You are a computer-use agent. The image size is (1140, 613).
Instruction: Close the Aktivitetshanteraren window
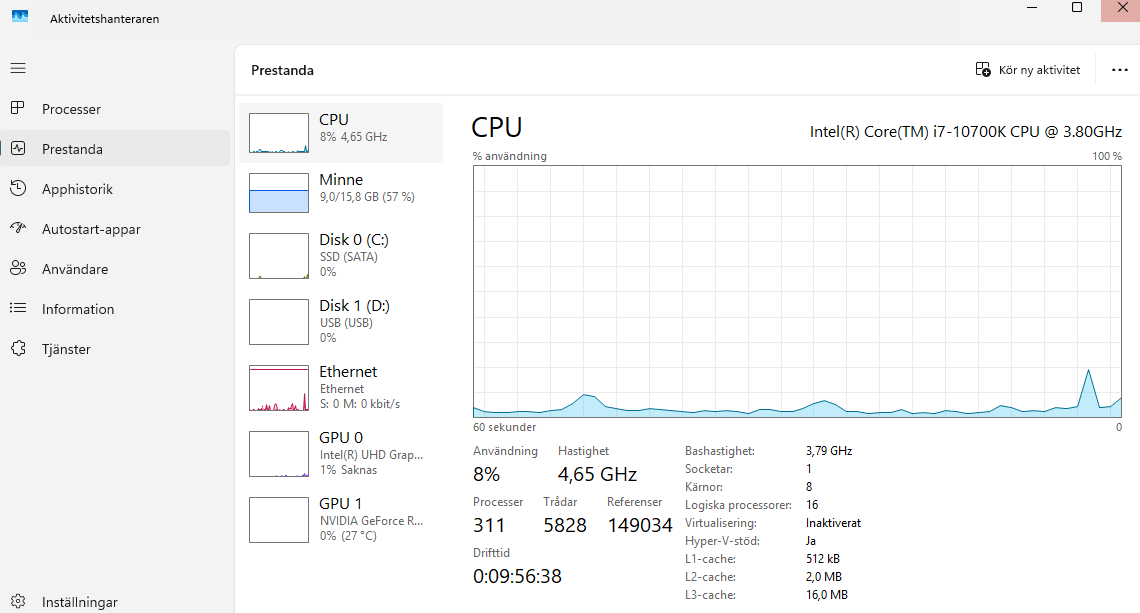click(1122, 8)
